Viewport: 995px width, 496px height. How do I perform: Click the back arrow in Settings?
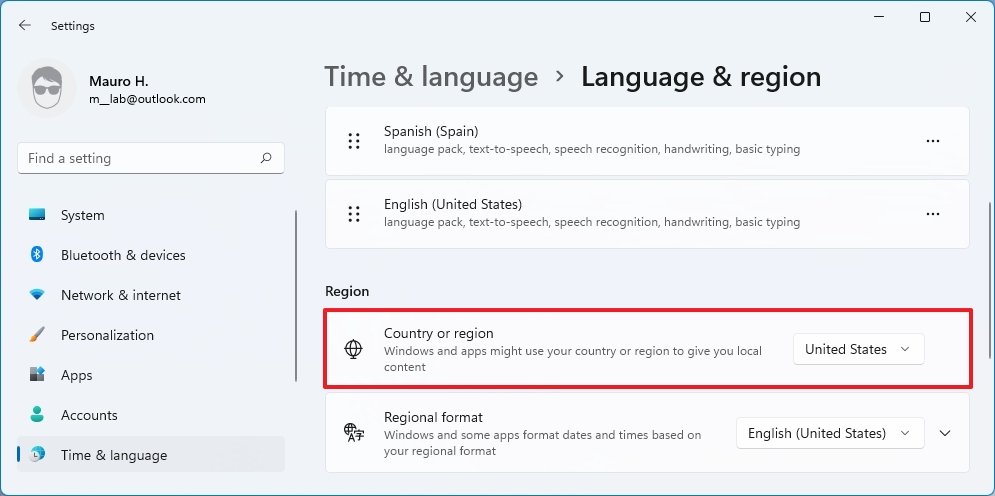(25, 25)
